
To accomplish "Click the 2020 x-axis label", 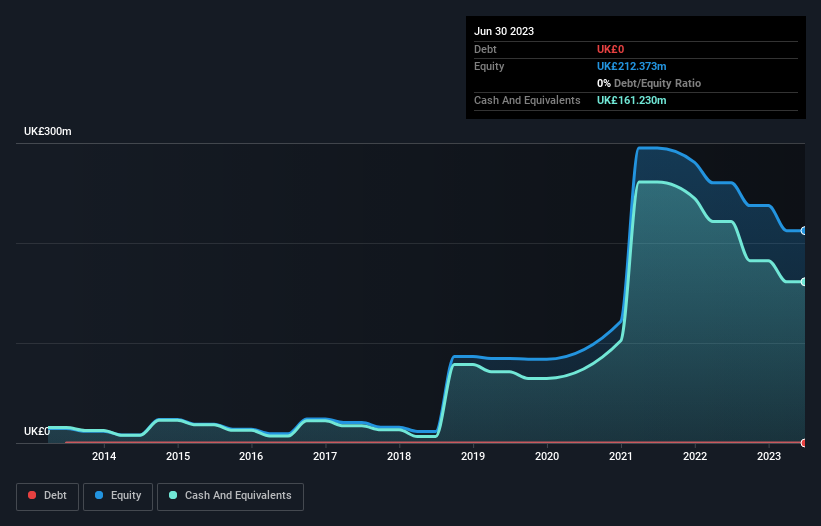I will coord(547,456).
